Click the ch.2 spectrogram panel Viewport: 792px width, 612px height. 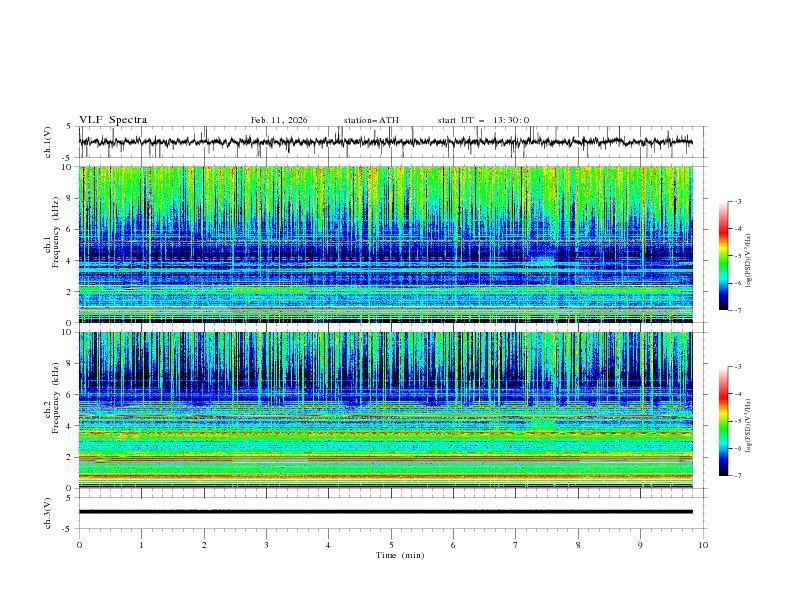tap(385, 410)
